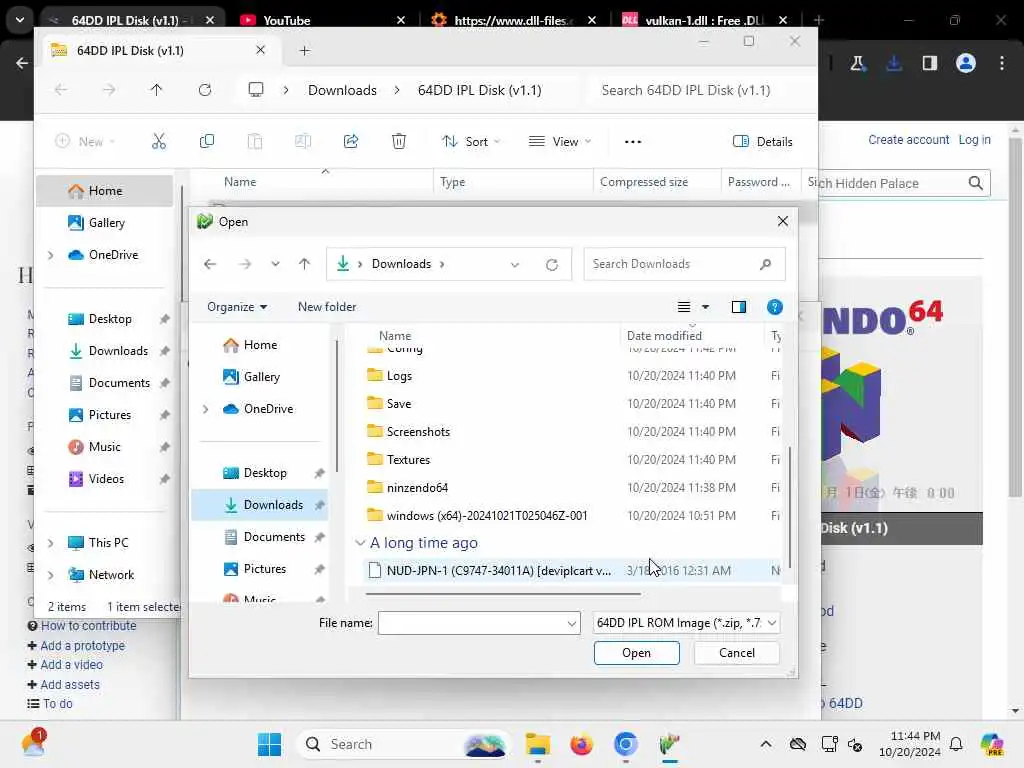Open File Explorer from the taskbar
This screenshot has height=768, width=1024.
[x=537, y=744]
